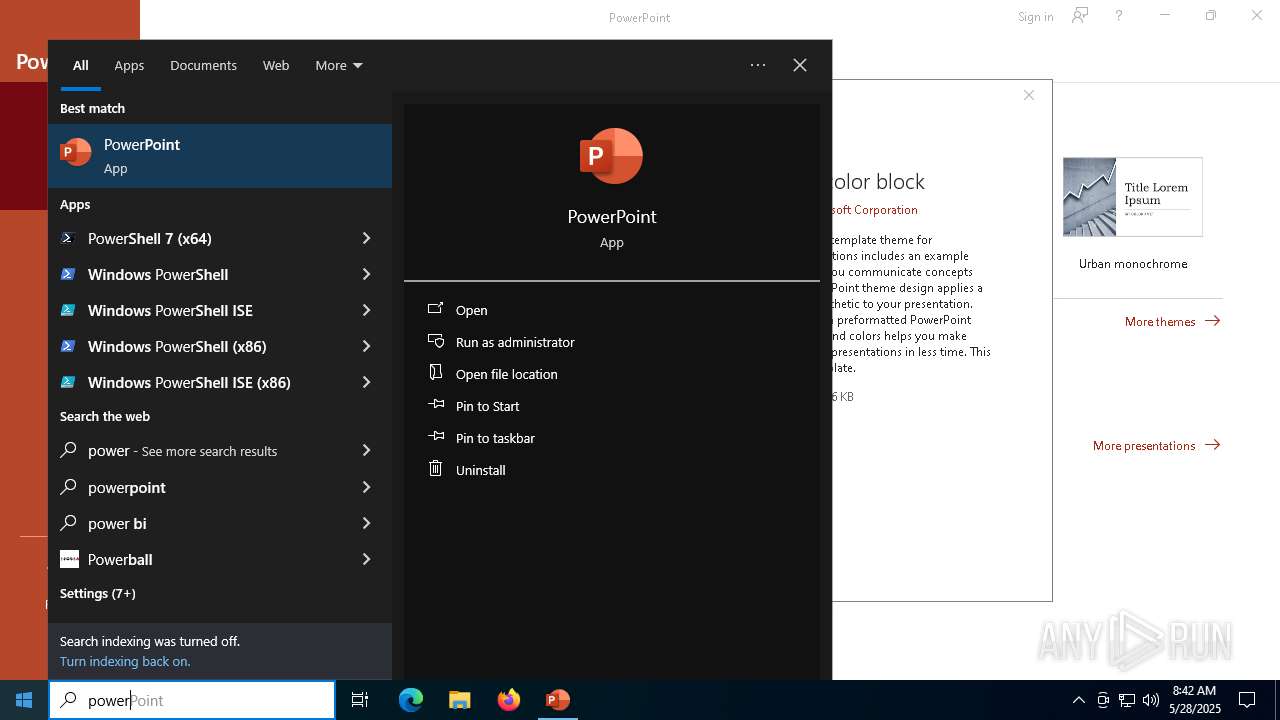Open PowerPoint best match result
Screen dimensions: 1280x720
click(x=220, y=156)
